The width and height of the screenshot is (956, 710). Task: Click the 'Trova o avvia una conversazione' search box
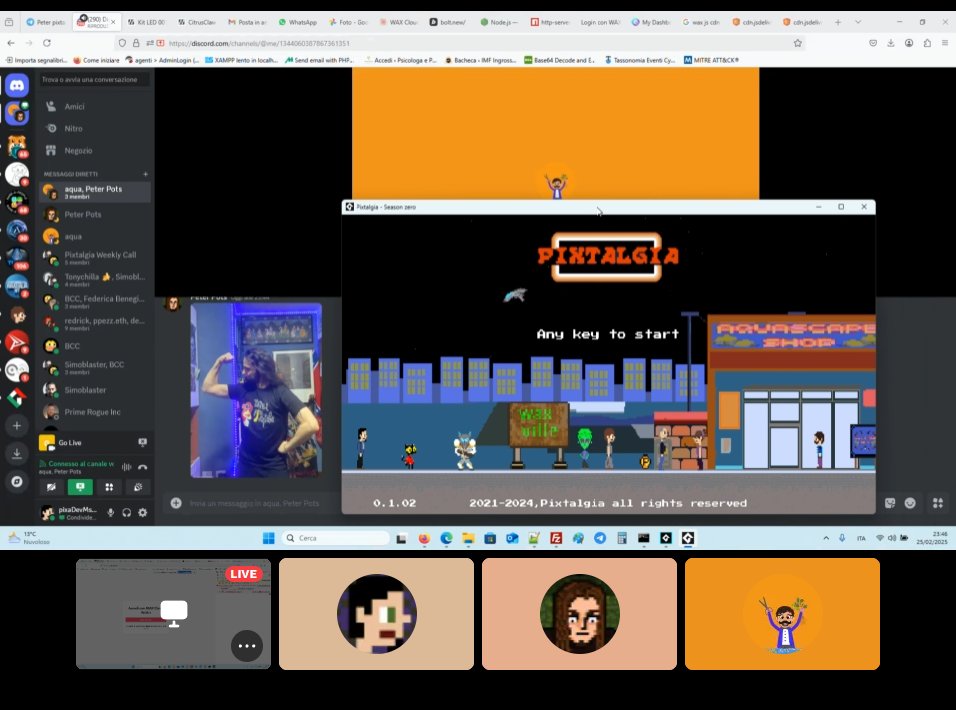pyautogui.click(x=94, y=79)
